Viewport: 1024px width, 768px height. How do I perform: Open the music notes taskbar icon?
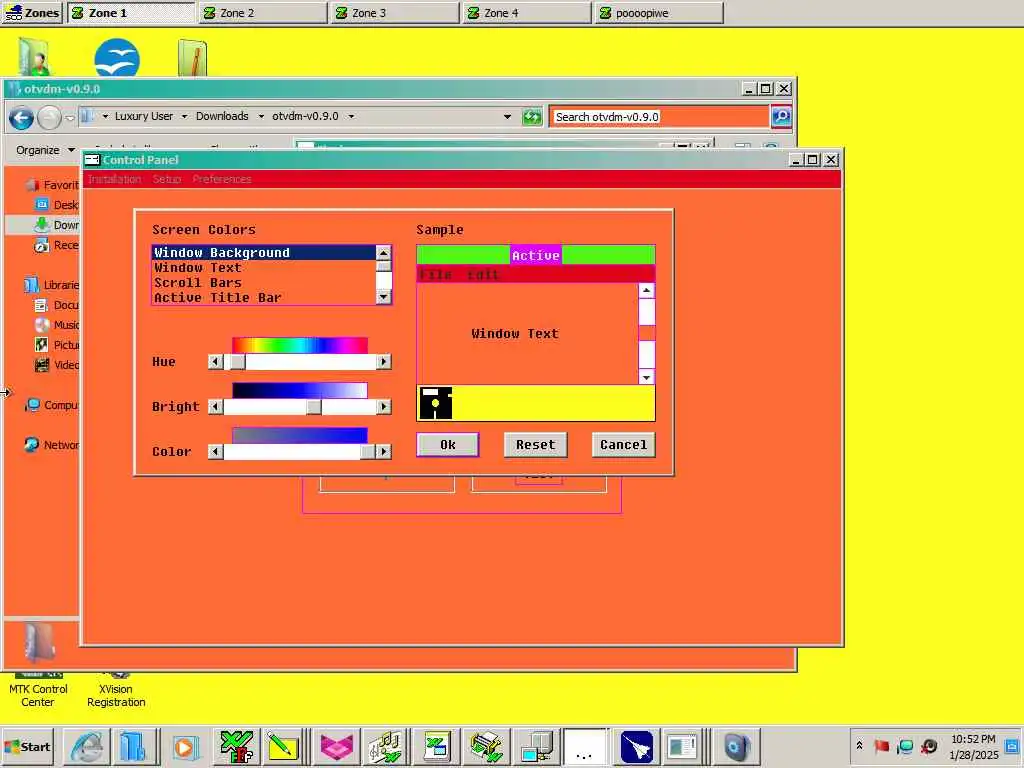coord(385,746)
